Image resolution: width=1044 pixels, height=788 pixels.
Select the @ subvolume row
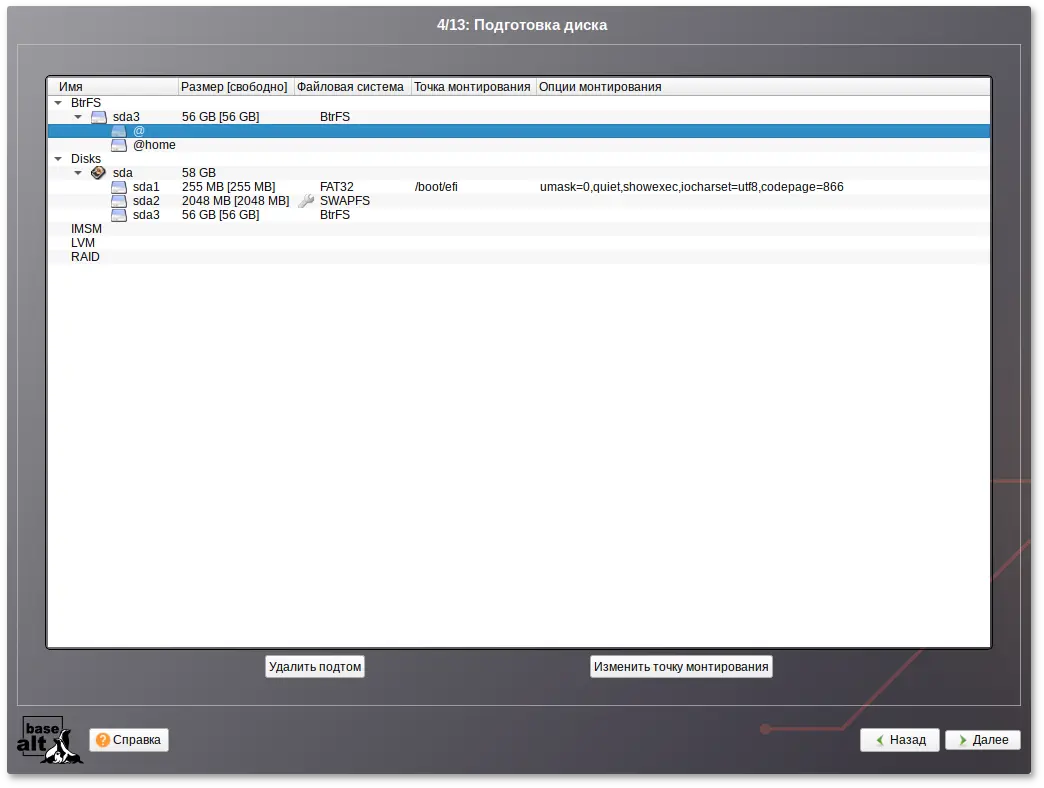[519, 131]
